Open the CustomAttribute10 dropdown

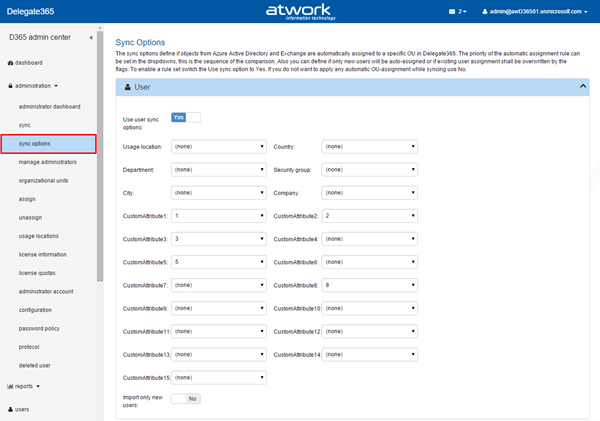(369, 308)
